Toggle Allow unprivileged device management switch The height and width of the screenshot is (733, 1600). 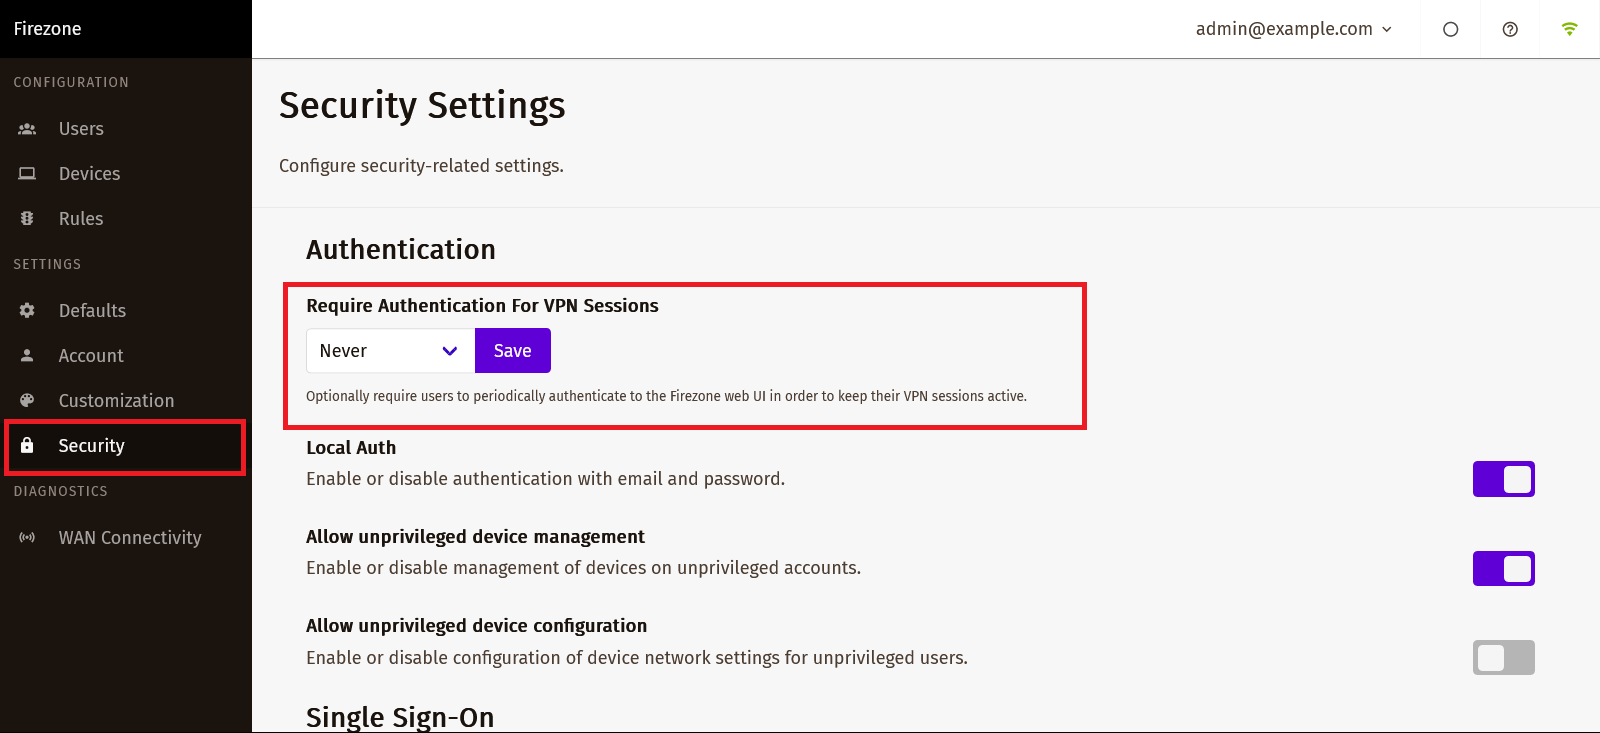[1504, 569]
